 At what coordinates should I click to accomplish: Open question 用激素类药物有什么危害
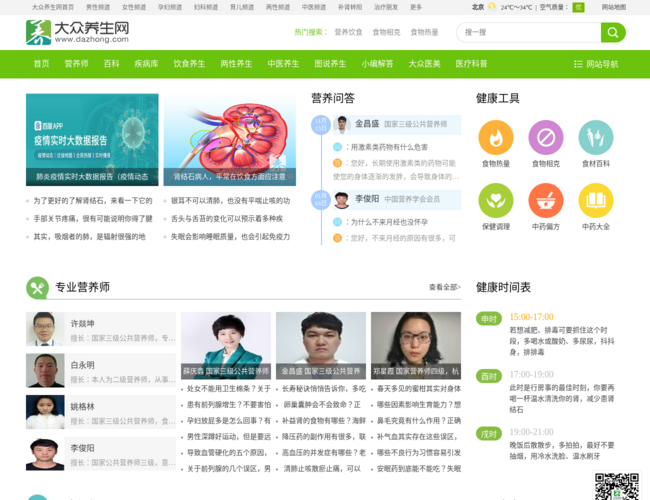[x=389, y=147]
